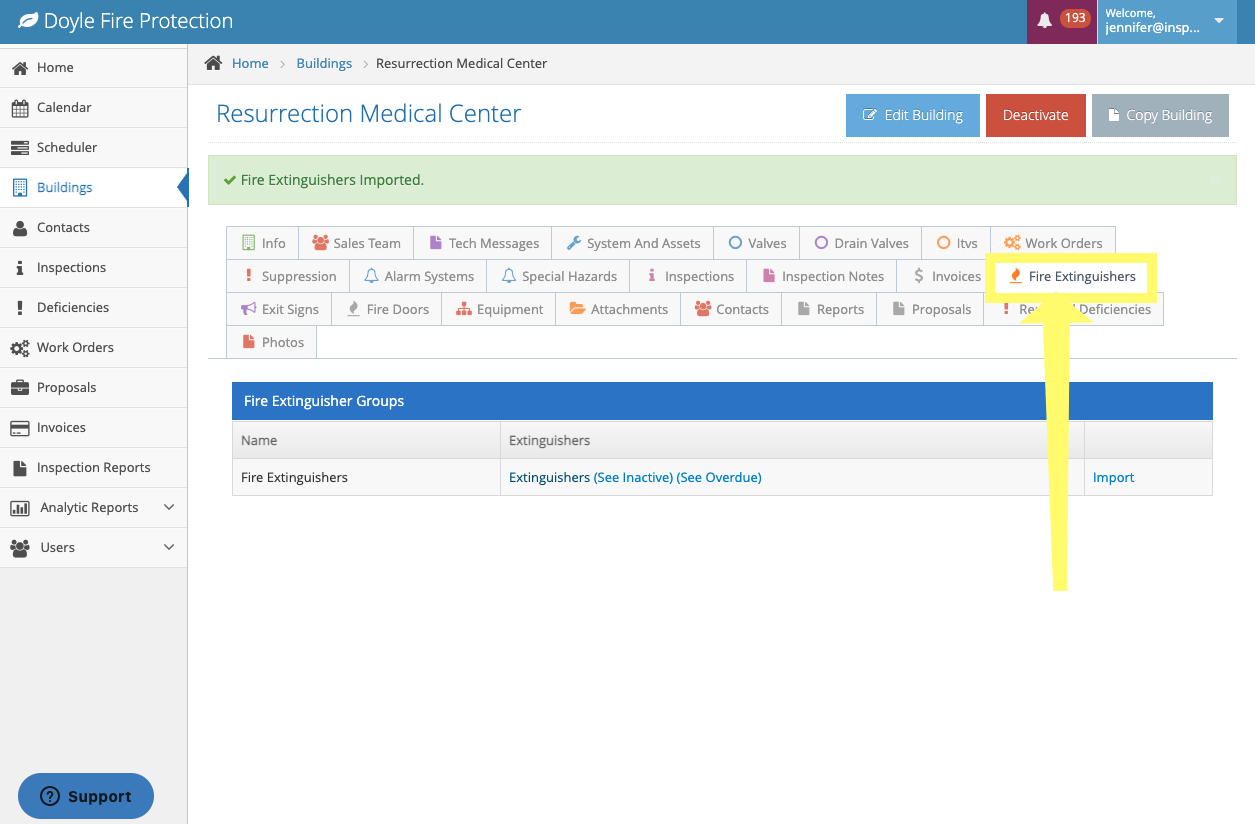Screen dimensions: 1255x824
Task: Select the Special Hazards tab
Action: click(x=559, y=276)
